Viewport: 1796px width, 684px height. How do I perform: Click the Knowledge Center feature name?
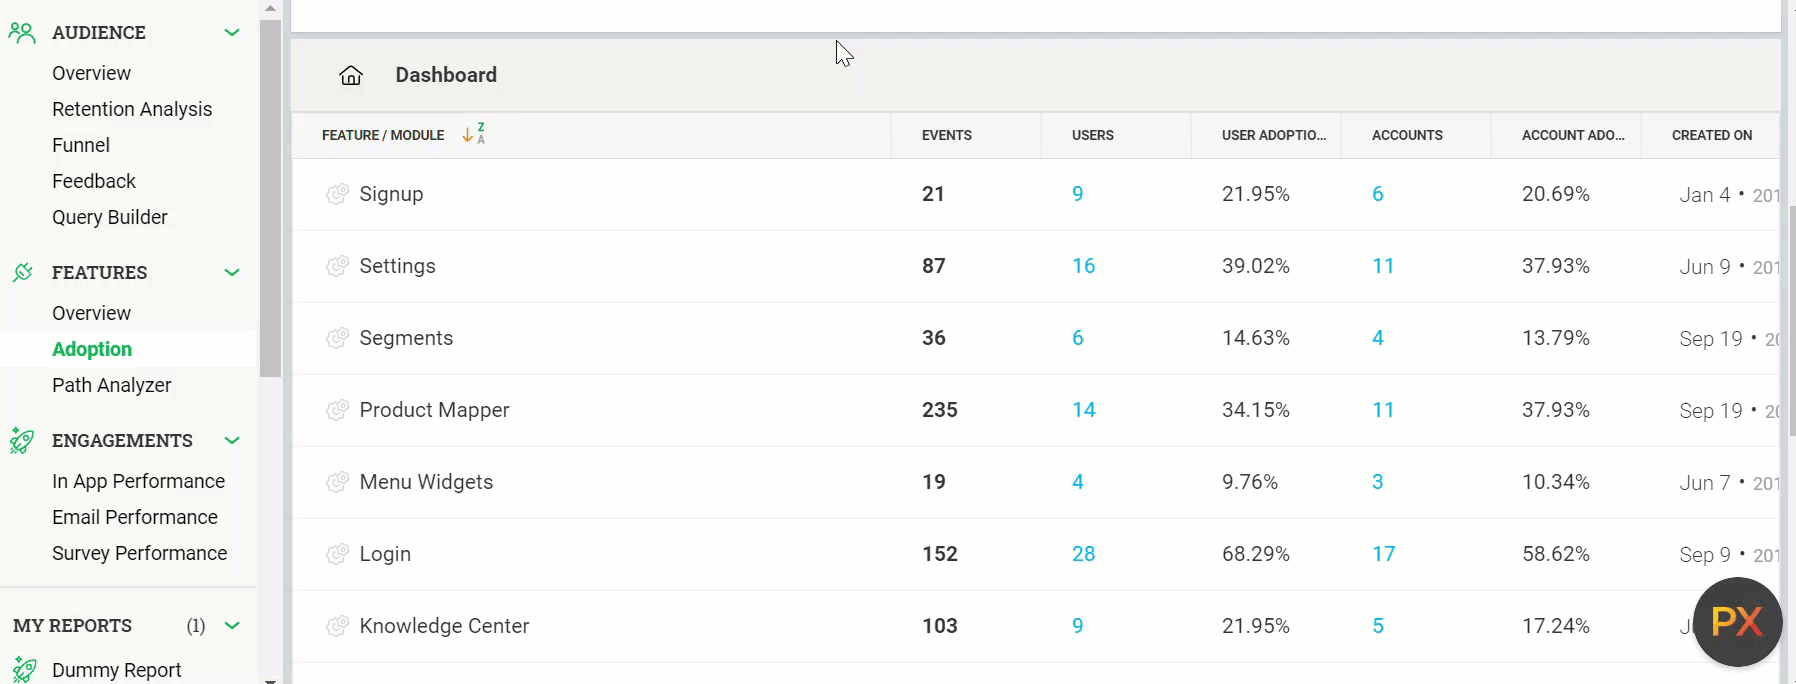click(444, 626)
